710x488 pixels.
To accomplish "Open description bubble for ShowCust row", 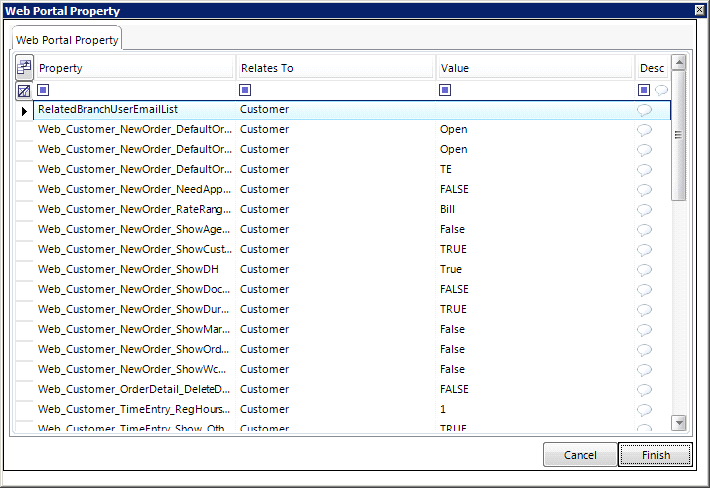I will point(644,249).
